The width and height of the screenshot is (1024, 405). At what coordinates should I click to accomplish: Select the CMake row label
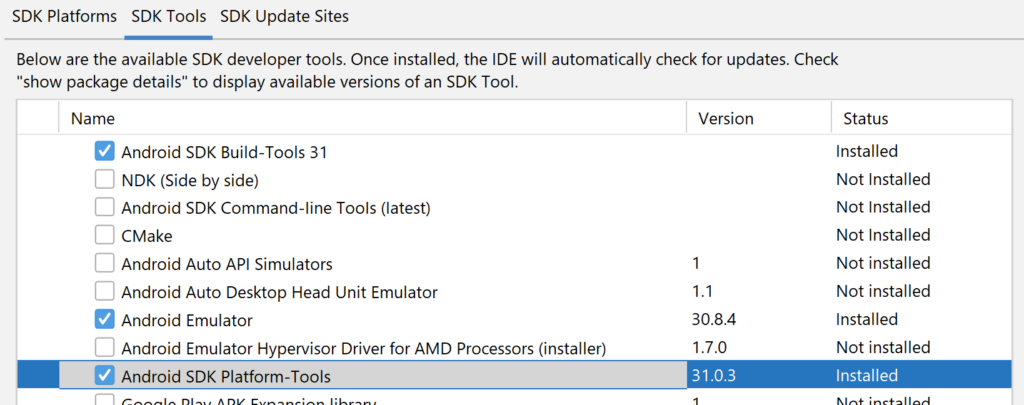(147, 236)
